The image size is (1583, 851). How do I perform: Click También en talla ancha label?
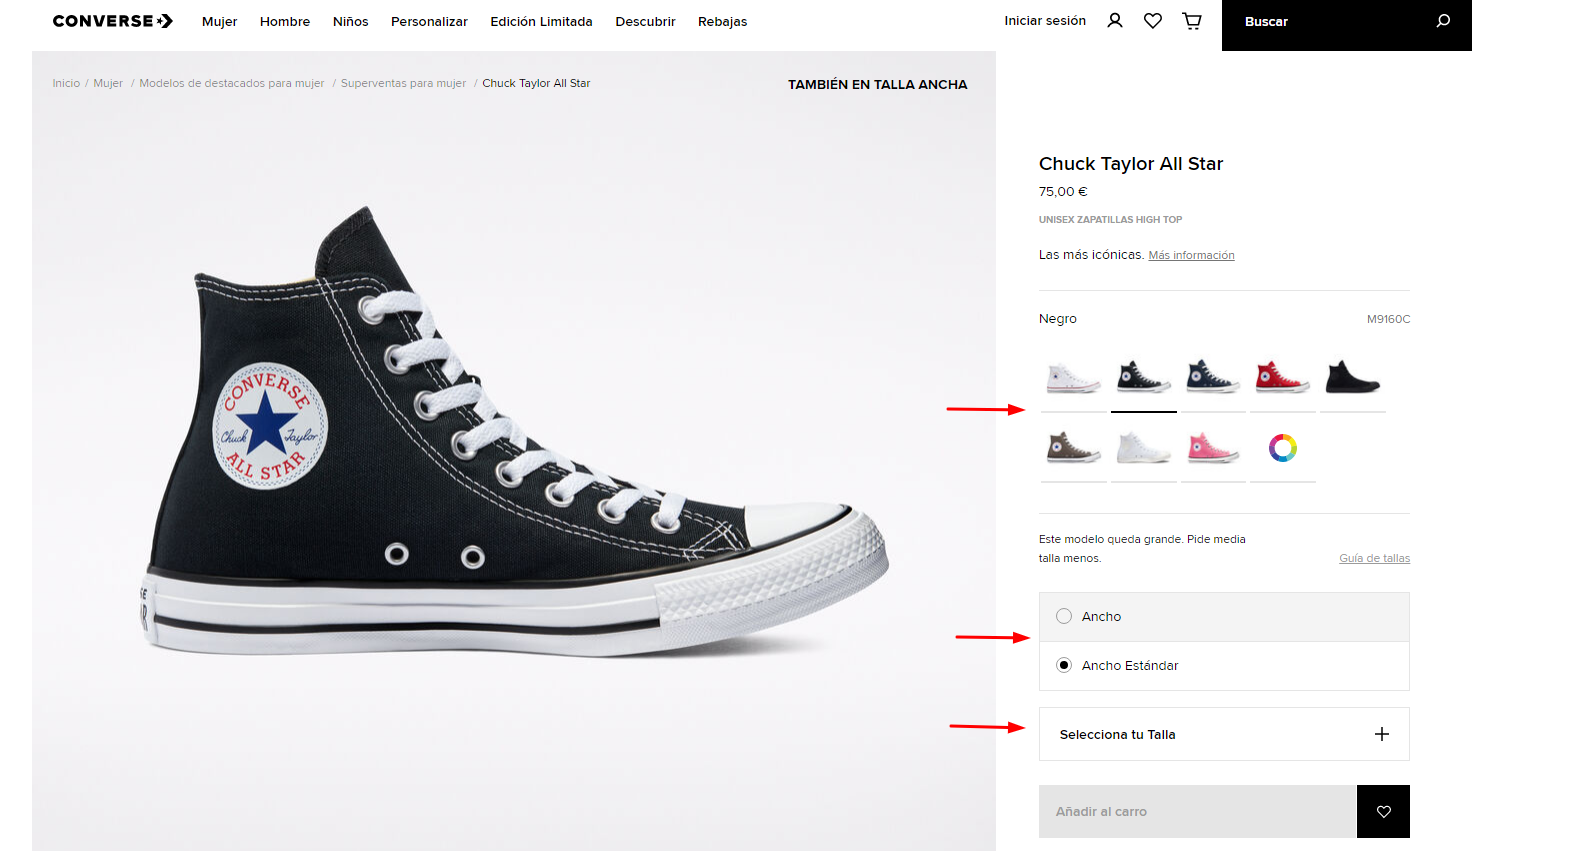(x=877, y=85)
